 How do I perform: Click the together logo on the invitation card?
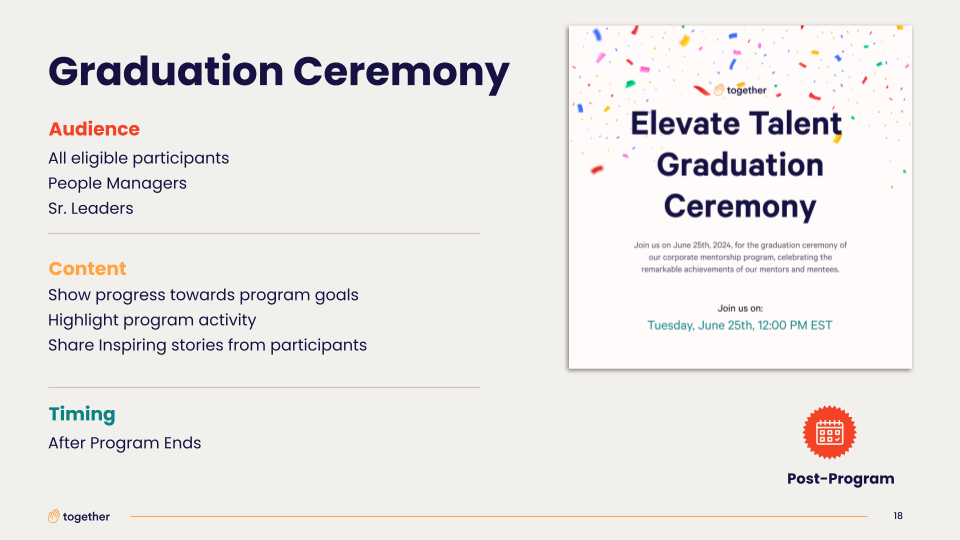pos(740,90)
